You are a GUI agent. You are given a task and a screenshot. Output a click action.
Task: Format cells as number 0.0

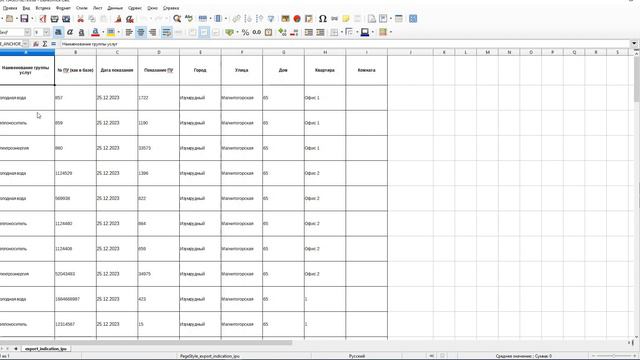(x=257, y=32)
